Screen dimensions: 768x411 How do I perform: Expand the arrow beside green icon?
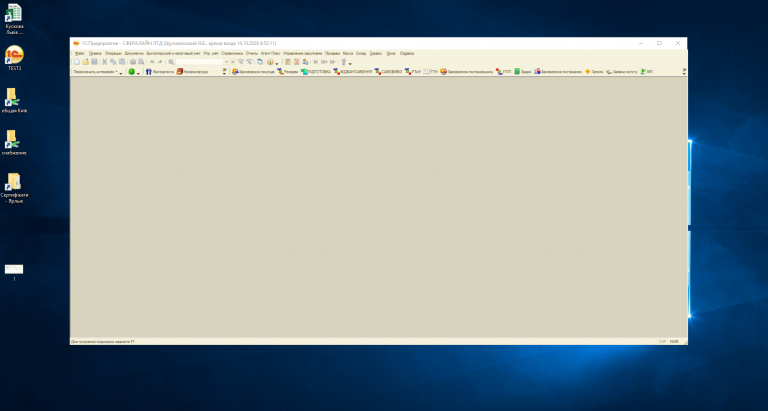pyautogui.click(x=138, y=73)
